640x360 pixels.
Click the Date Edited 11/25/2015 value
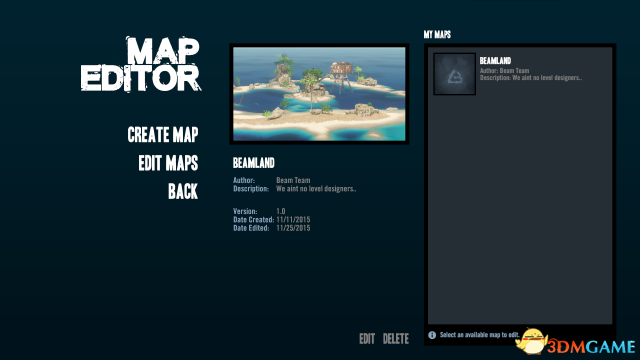(x=293, y=228)
